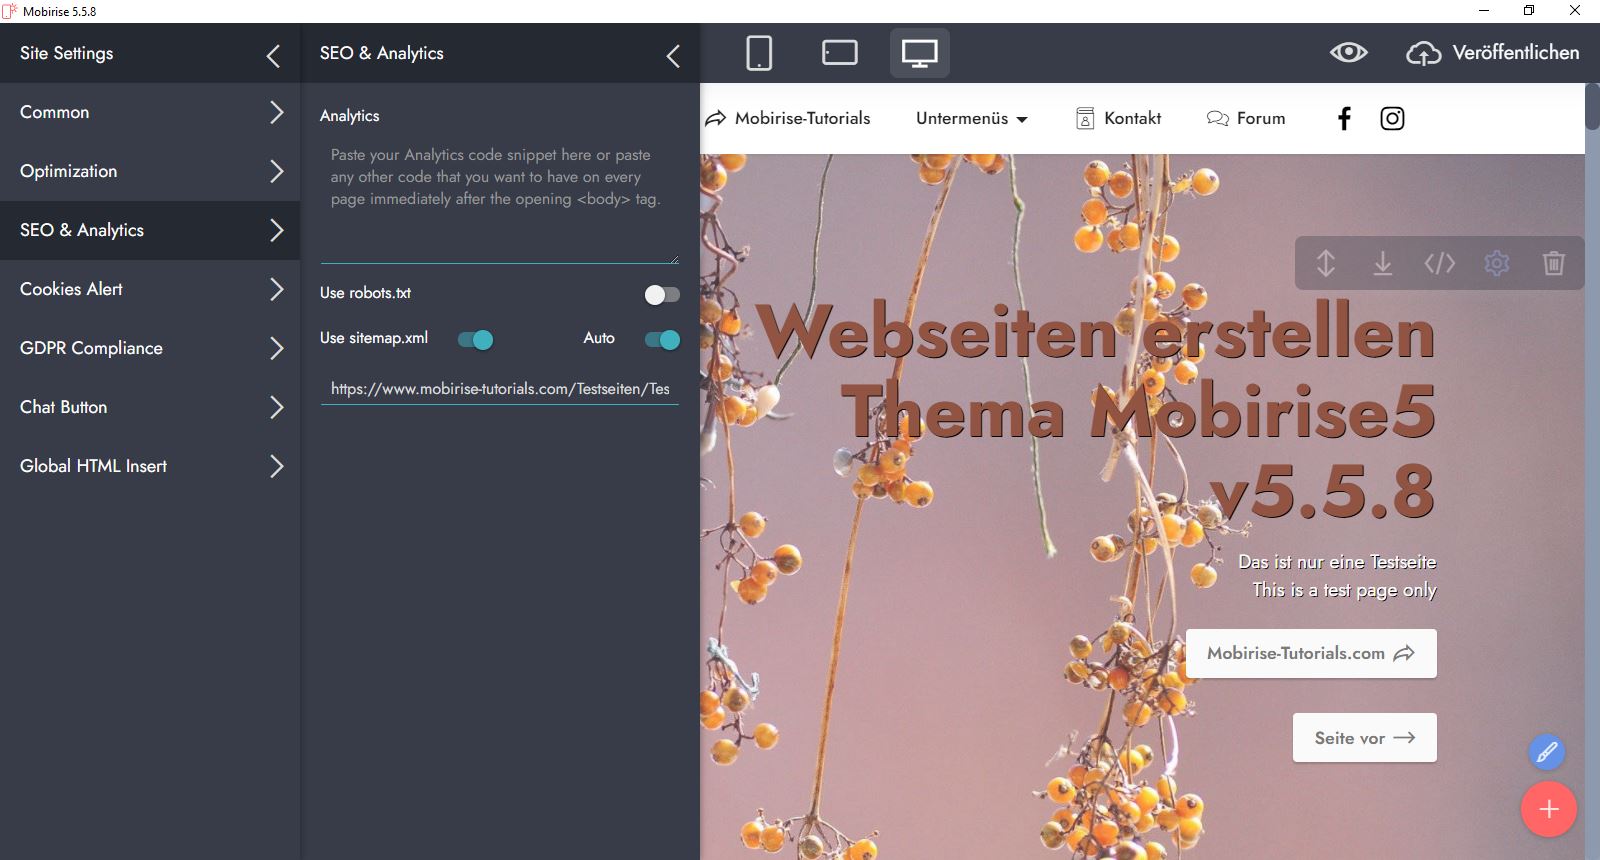Disable the Use sitemap.xml toggle
Screen dimensions: 1600x860
tap(475, 340)
